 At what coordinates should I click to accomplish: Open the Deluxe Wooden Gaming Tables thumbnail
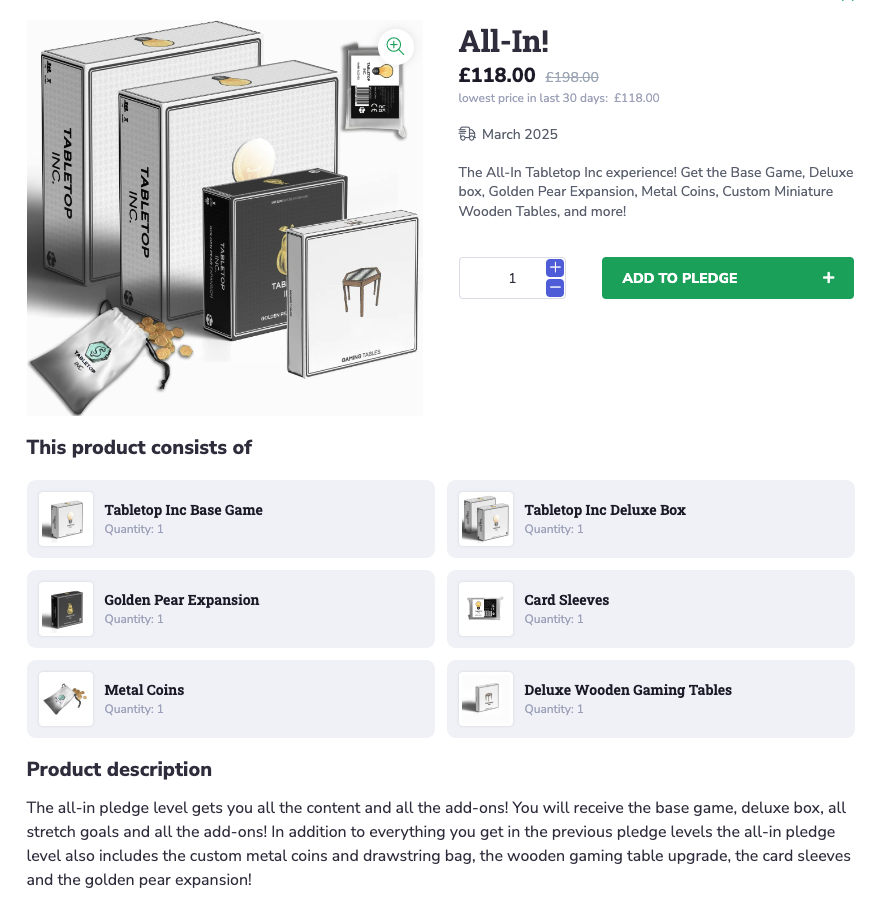(486, 699)
